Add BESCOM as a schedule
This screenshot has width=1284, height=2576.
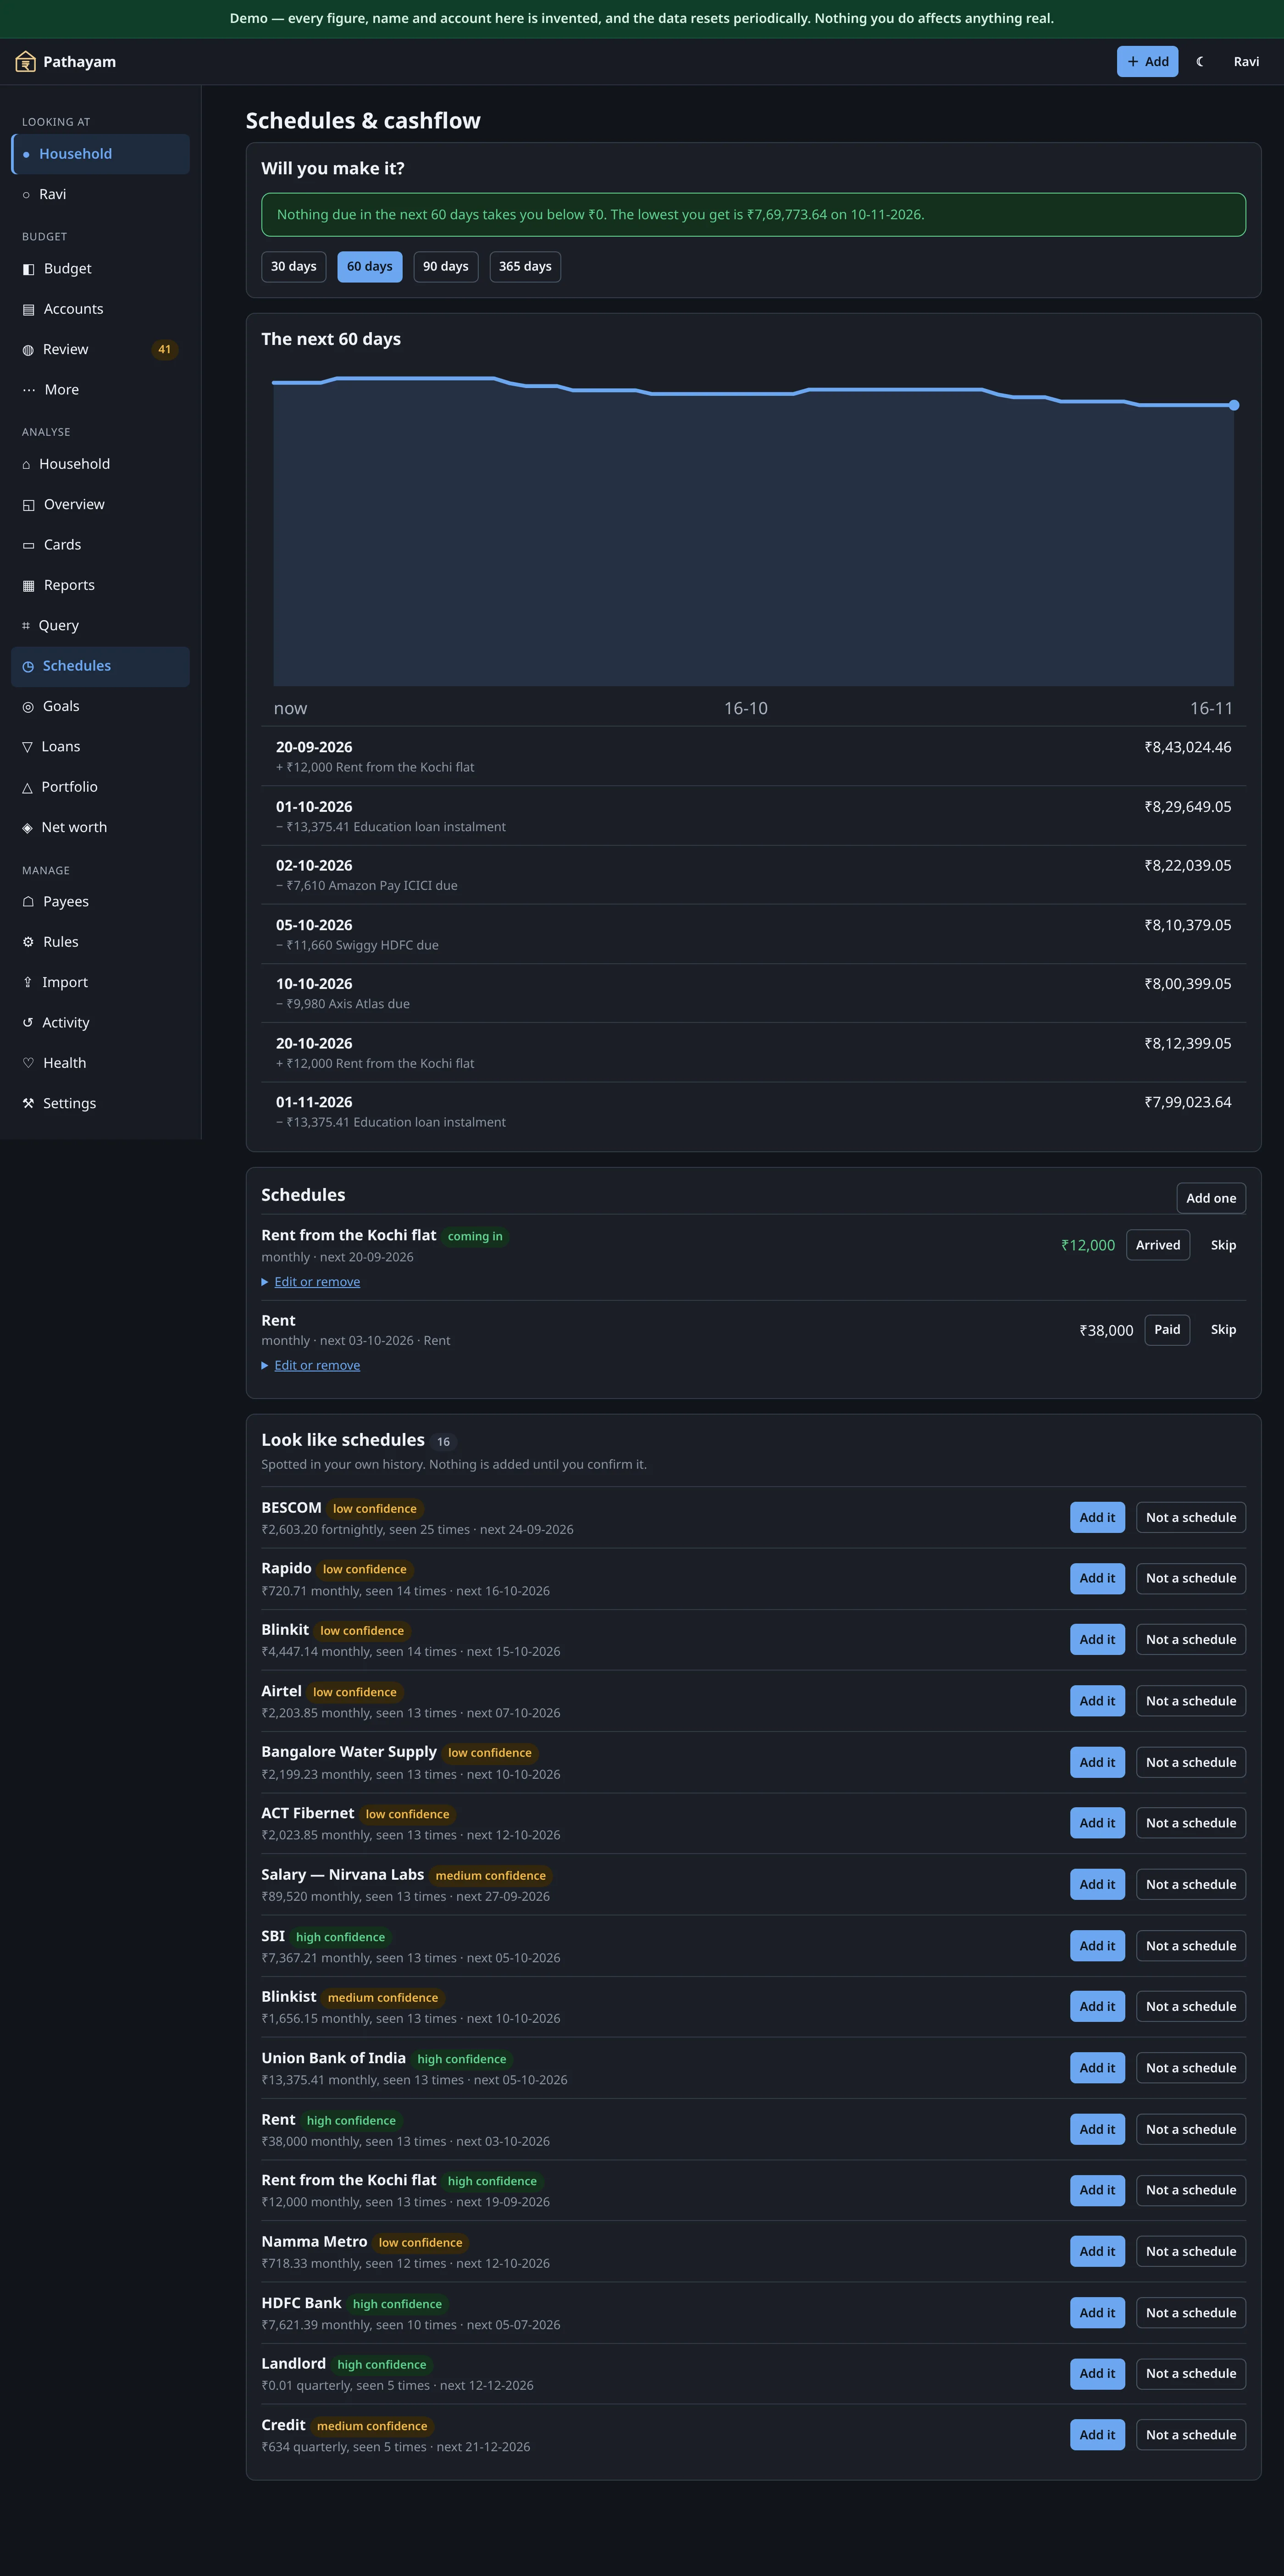point(1097,1518)
